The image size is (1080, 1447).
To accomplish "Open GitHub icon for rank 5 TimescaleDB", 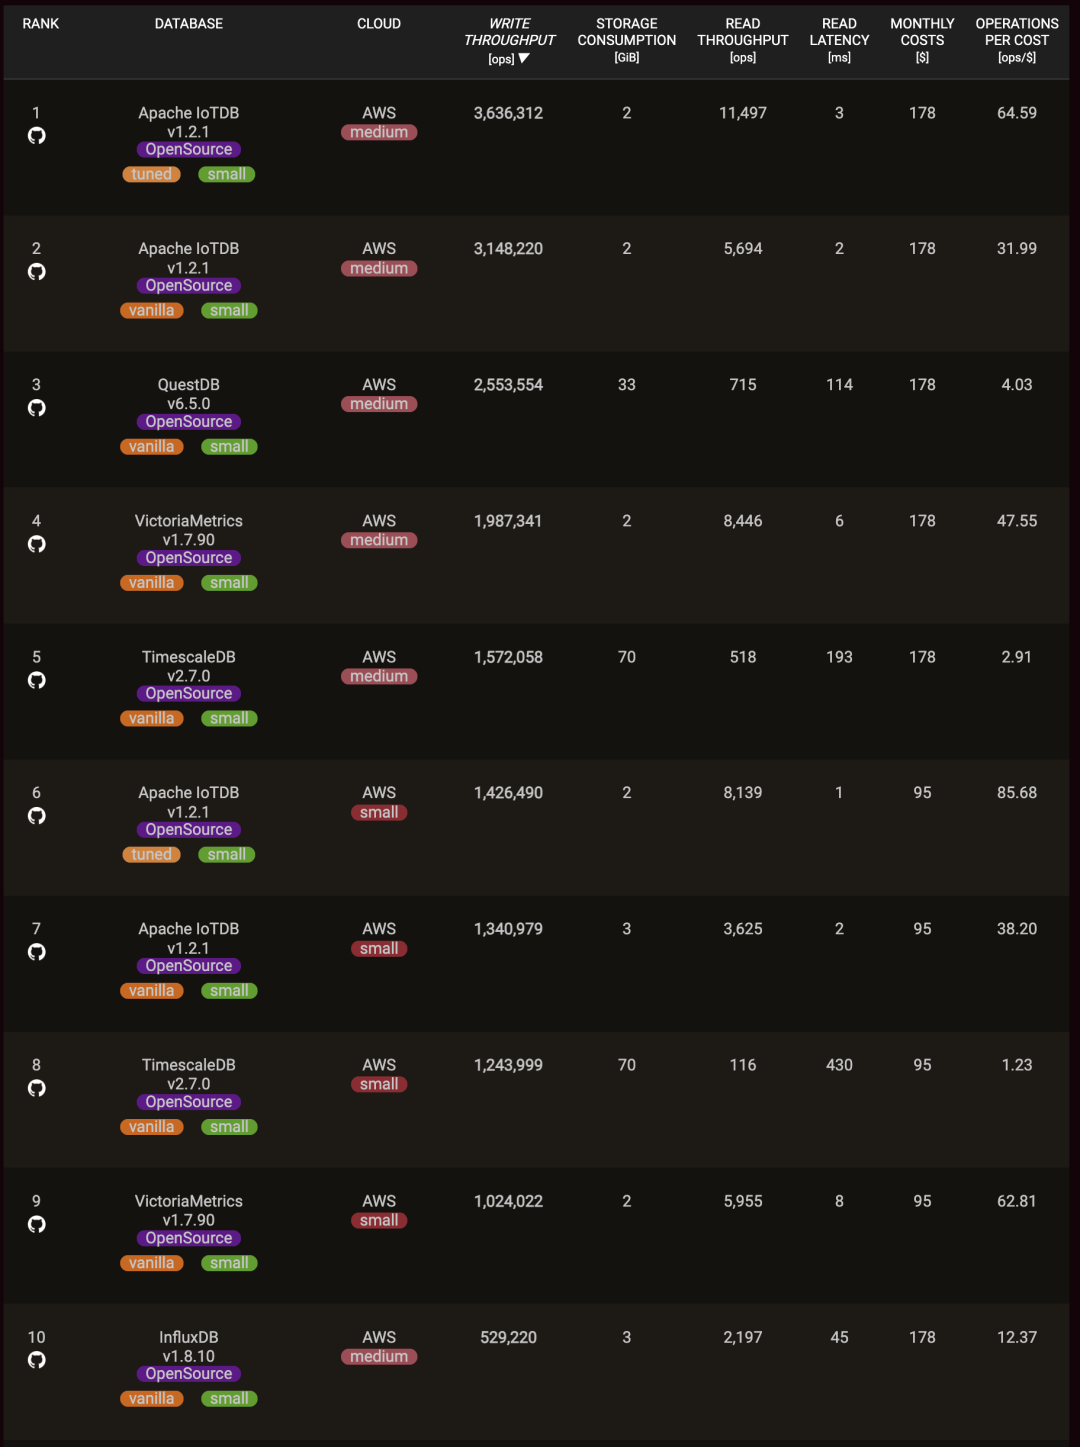I will 37,680.
